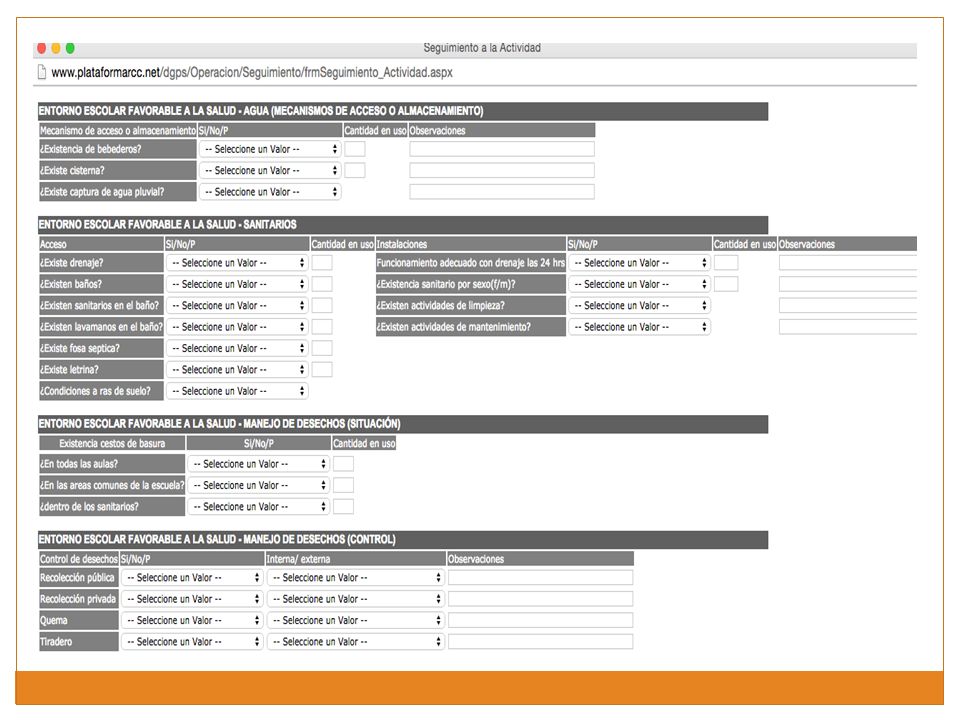Click the yellow minimize window button
The image size is (960, 720).
pos(56,48)
